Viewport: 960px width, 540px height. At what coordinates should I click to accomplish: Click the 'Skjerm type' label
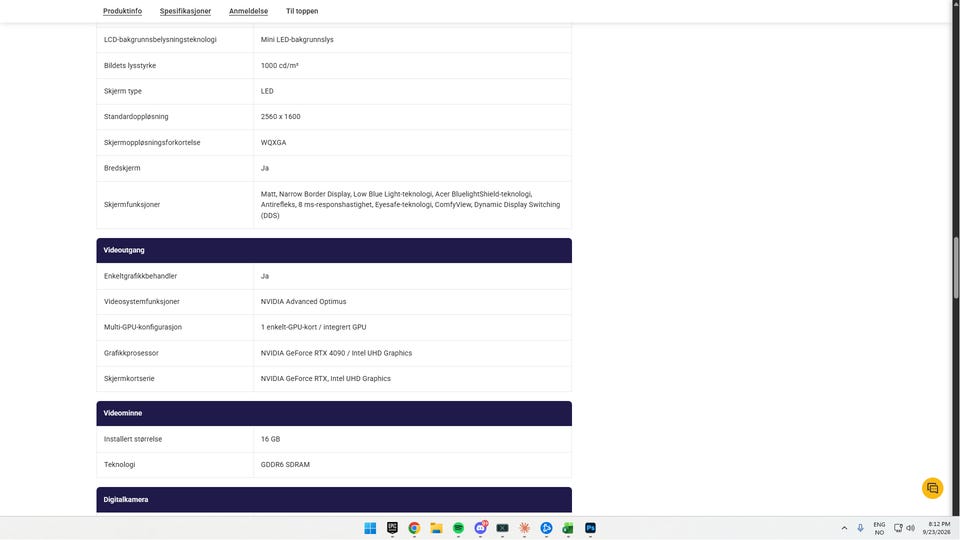122,91
